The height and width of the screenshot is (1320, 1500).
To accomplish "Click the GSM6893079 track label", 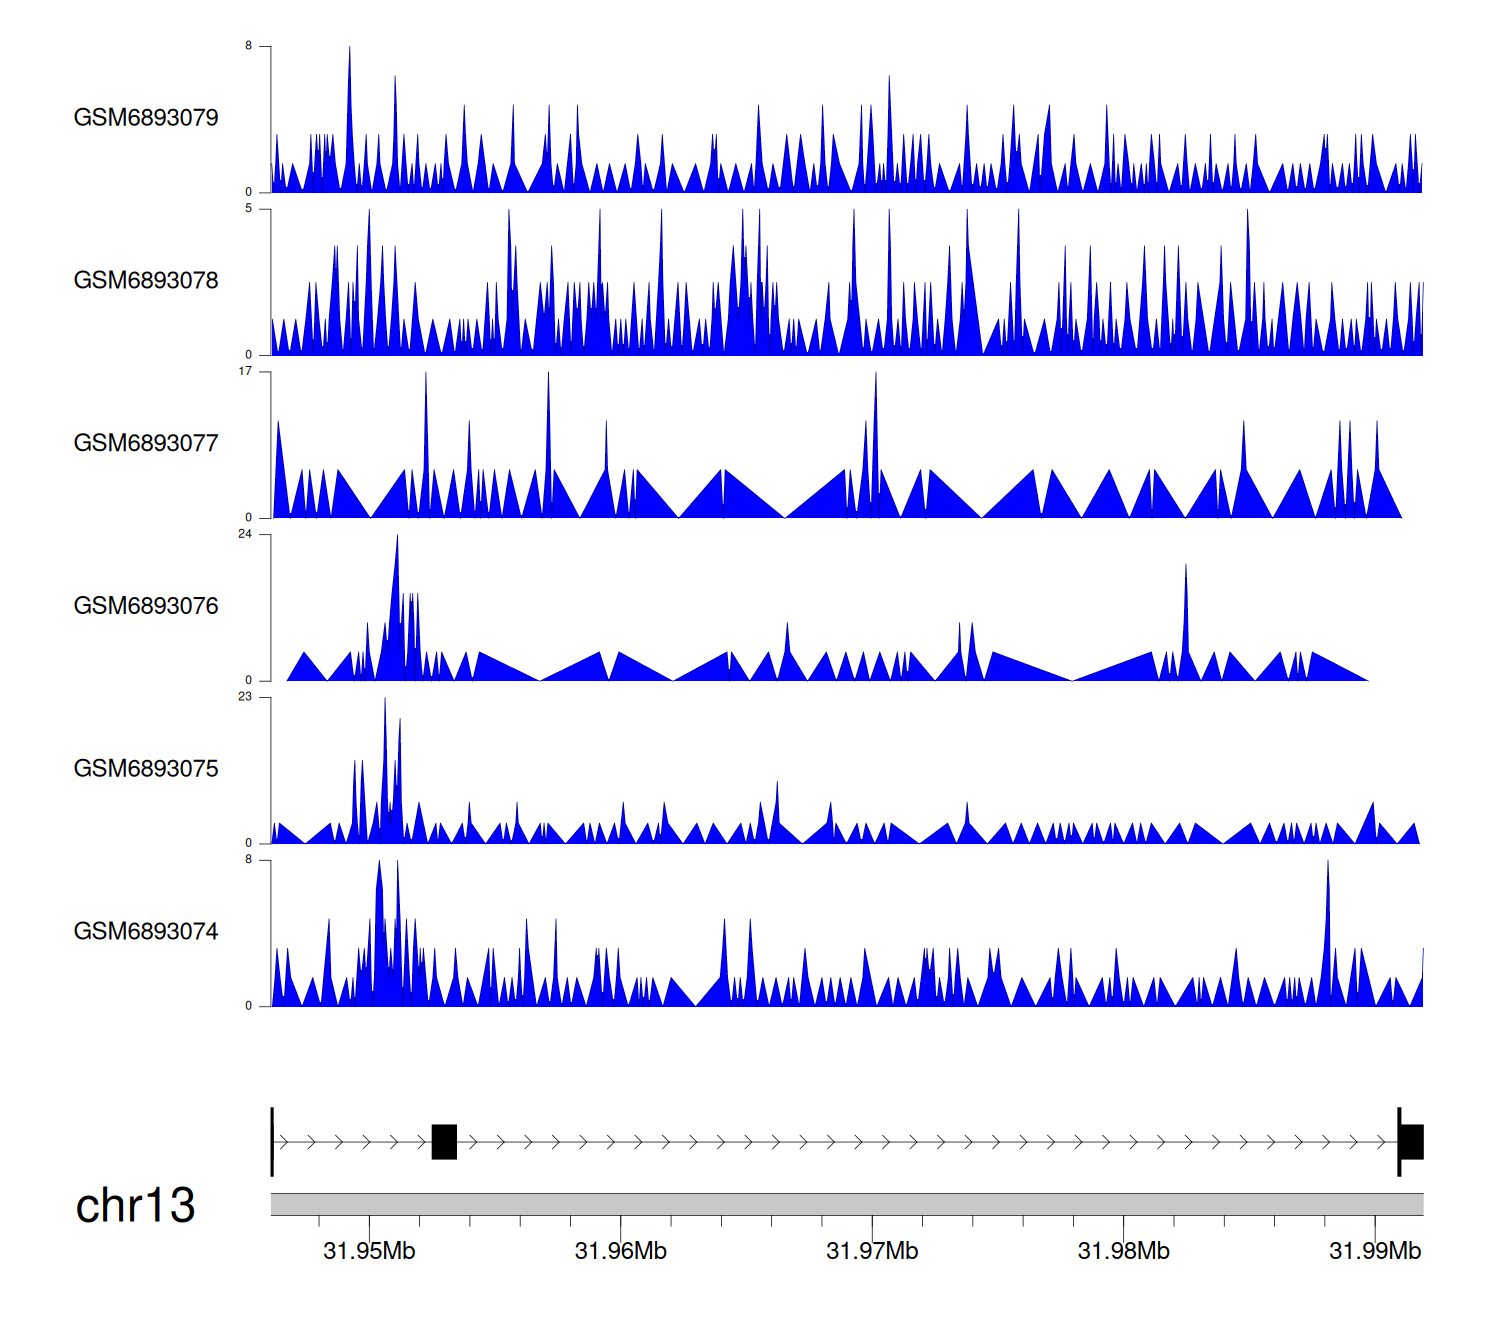I will [146, 118].
